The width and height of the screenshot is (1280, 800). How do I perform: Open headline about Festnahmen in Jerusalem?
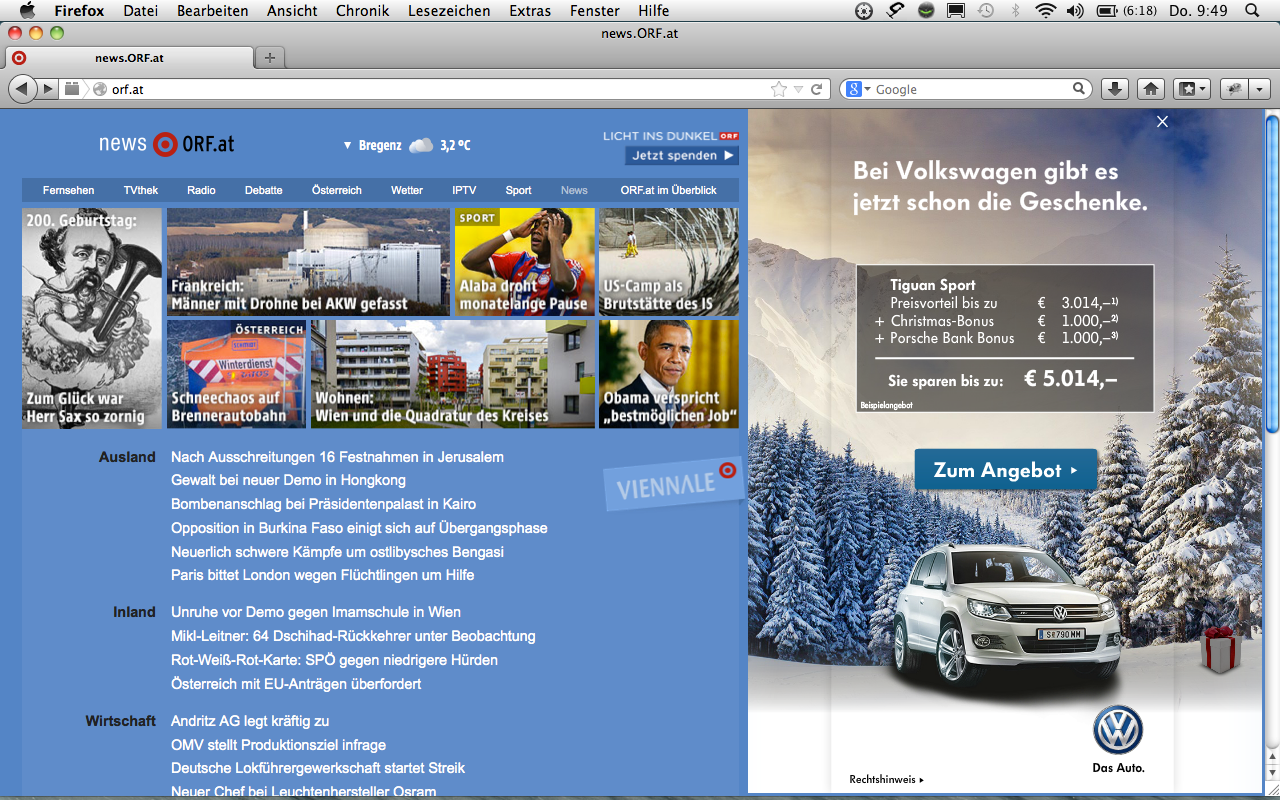337,457
